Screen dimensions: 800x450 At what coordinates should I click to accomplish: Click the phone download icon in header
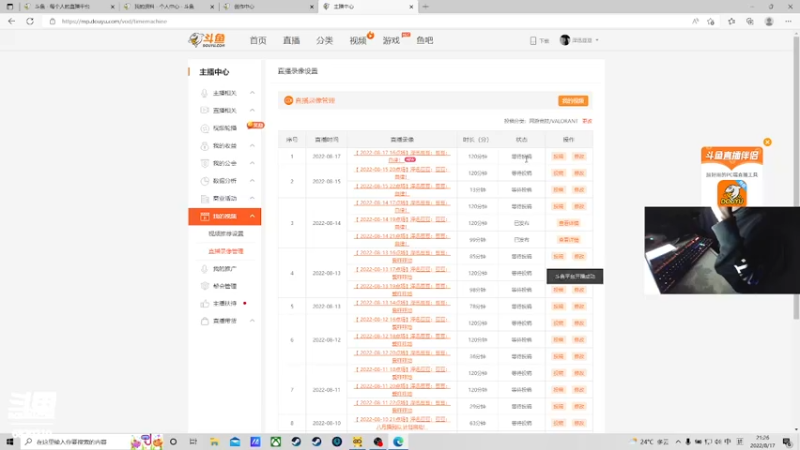[533, 40]
